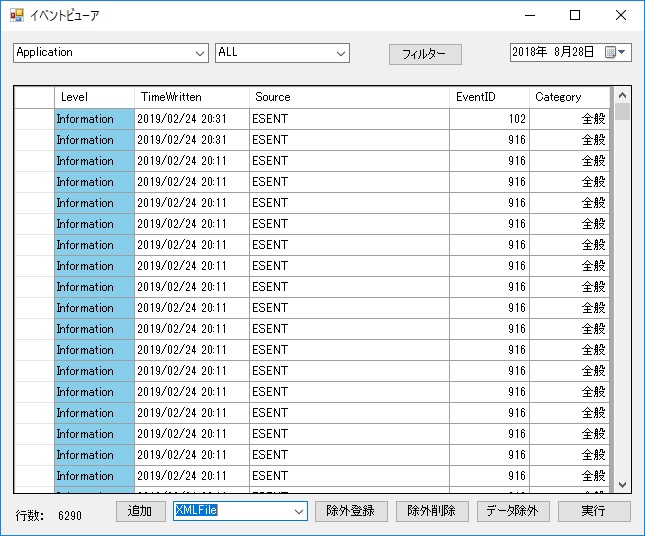Sort by the Level column header
The width and height of the screenshot is (645, 536).
(94, 97)
